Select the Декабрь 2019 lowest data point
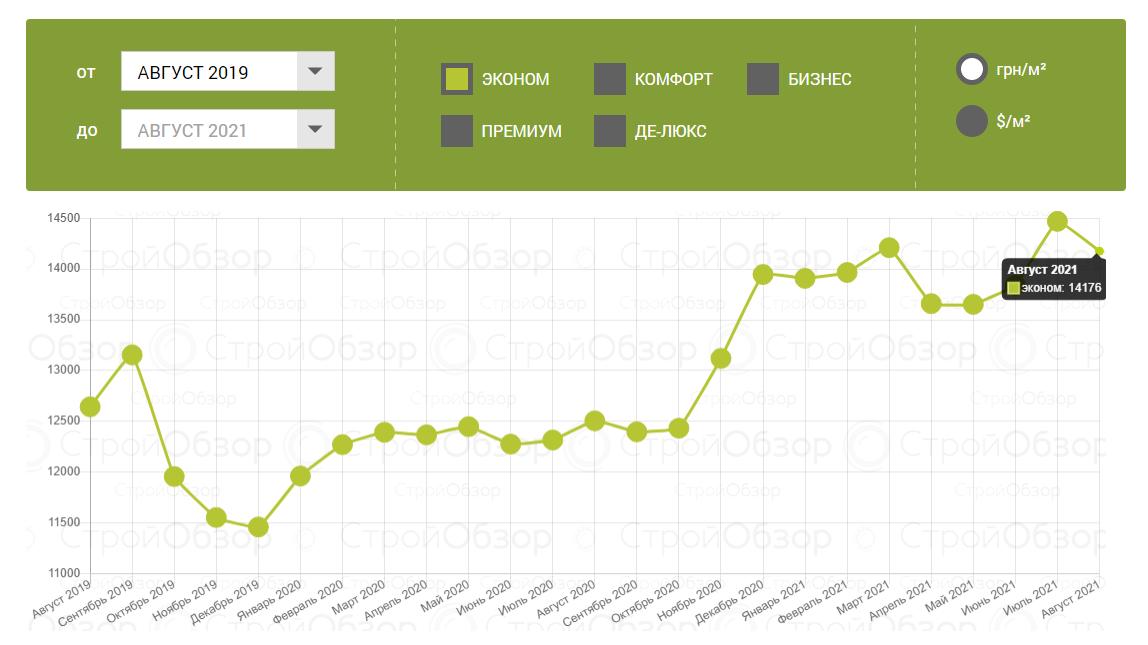Viewport: 1148px width, 645px height. [x=258, y=527]
